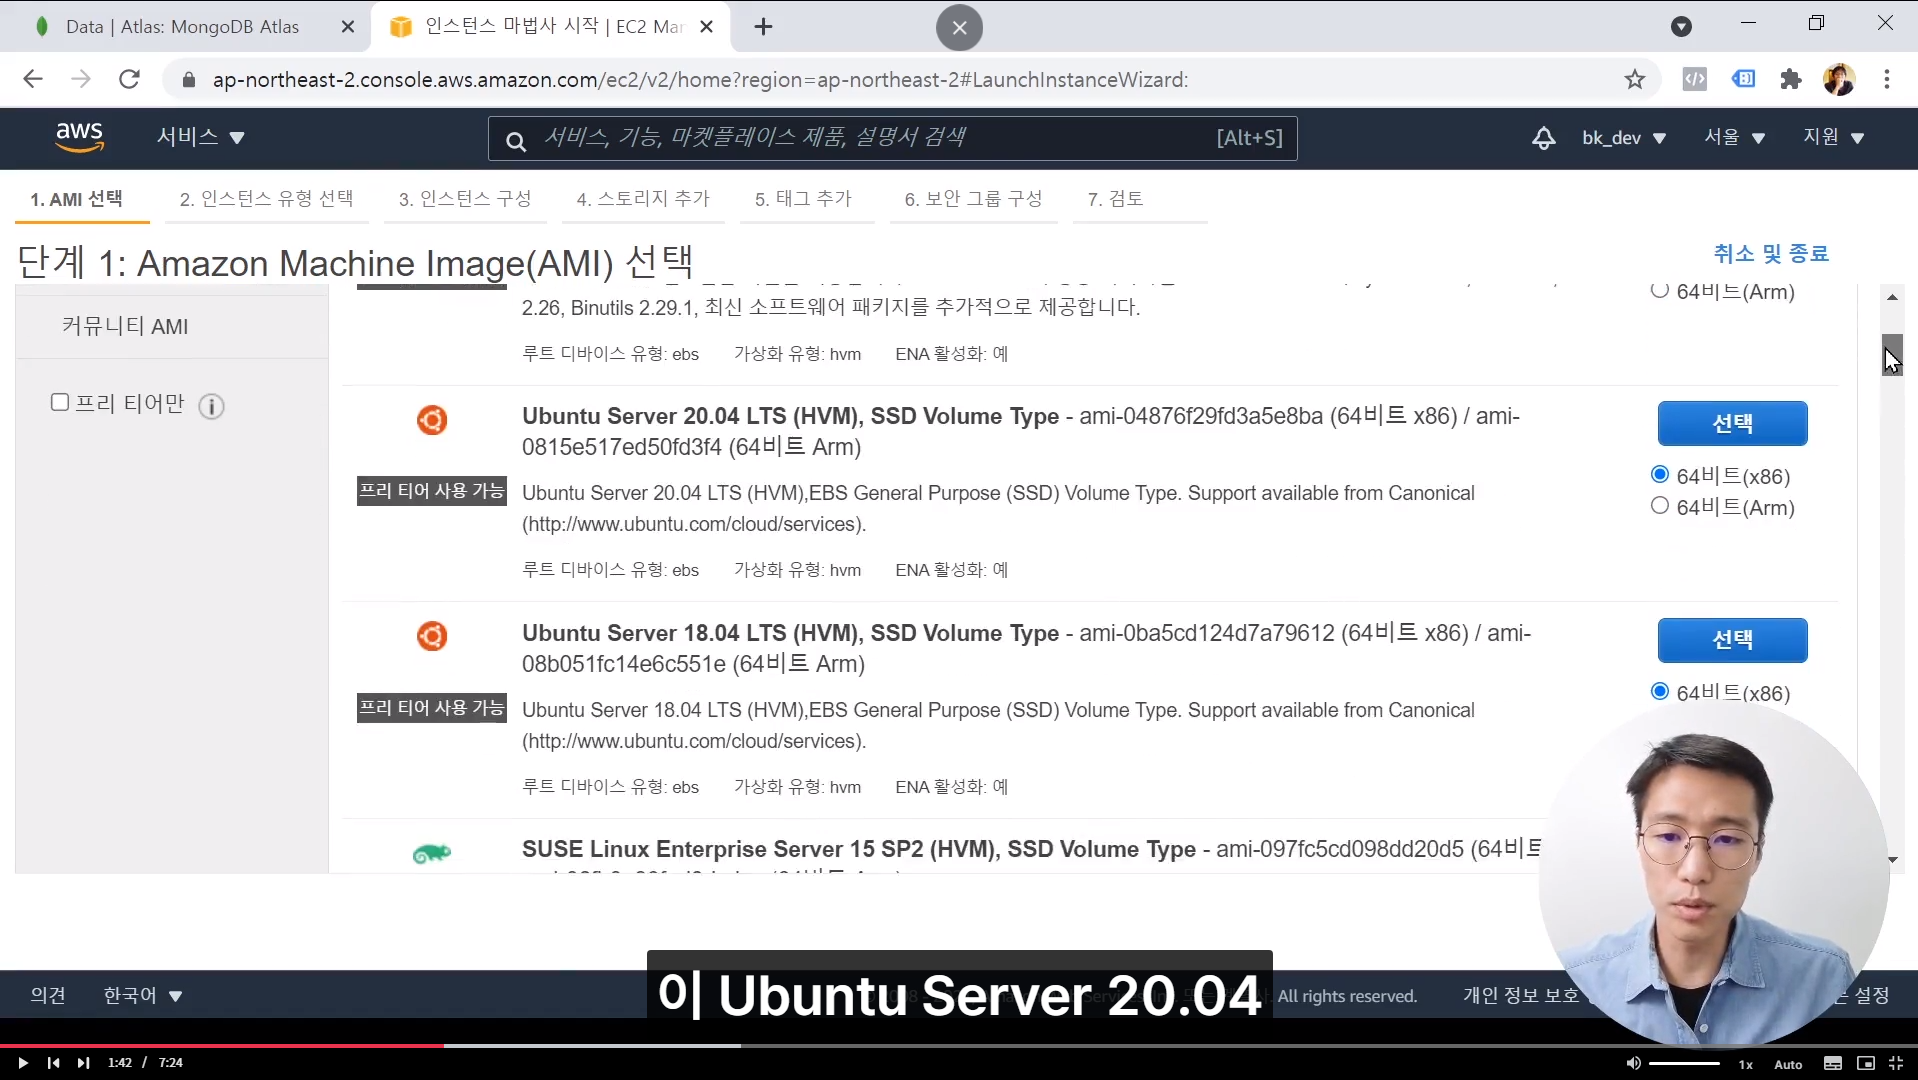Go to step 5. 태그 추가
Screen dimensions: 1918x1080
(x=803, y=199)
